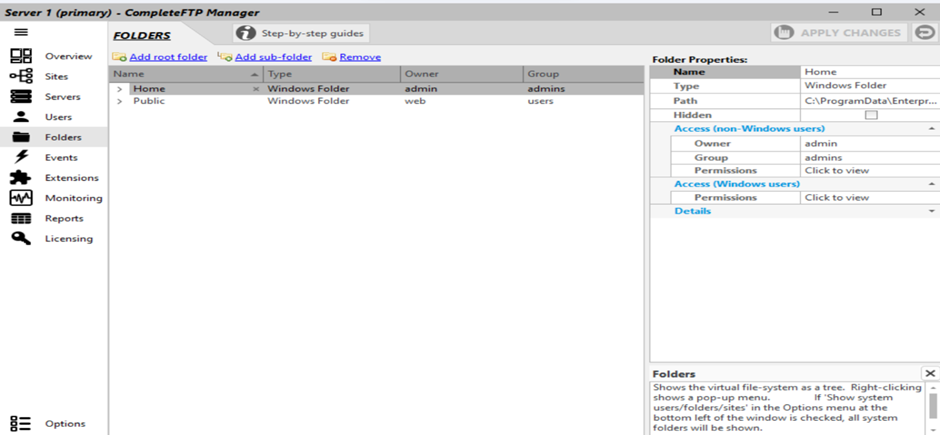
Task: Open Step-by-step guides button
Action: (301, 33)
